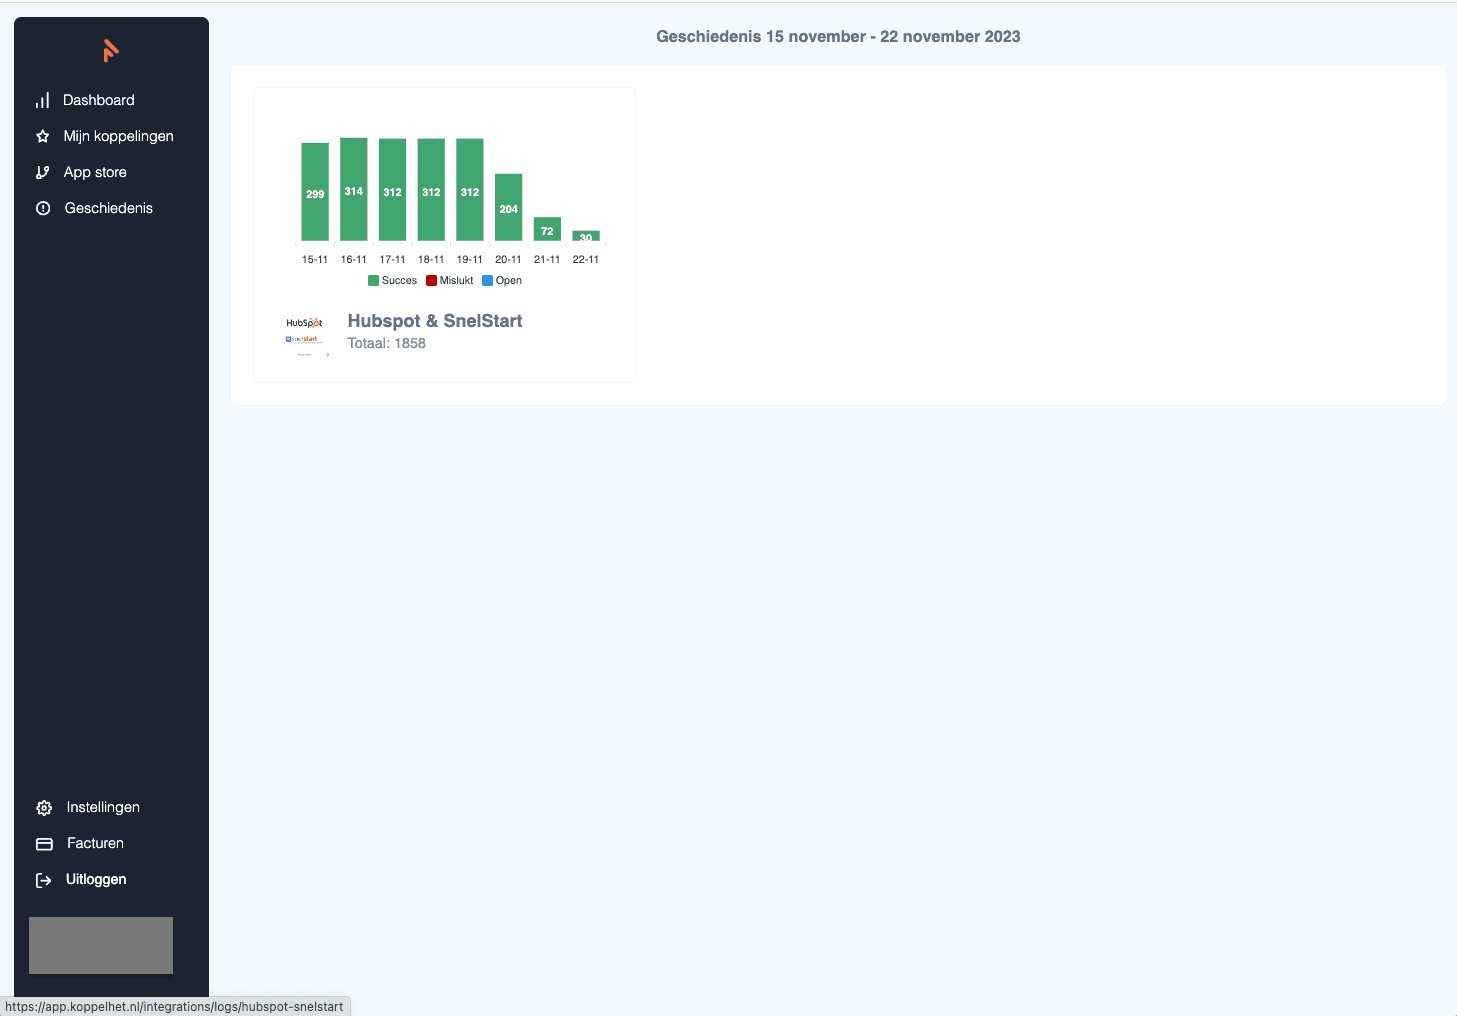Click the star icon for Mijn koppelingen

pyautogui.click(x=43, y=137)
